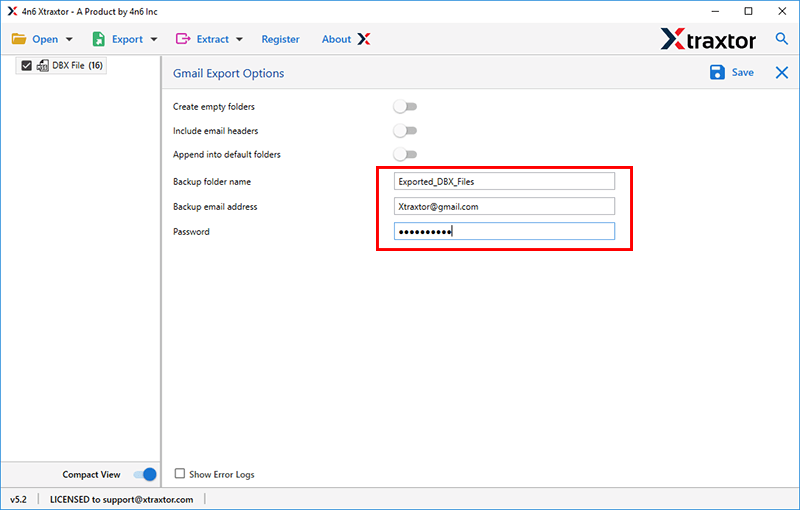Select DBX File (16) tree item
800x510 pixels.
click(61, 65)
